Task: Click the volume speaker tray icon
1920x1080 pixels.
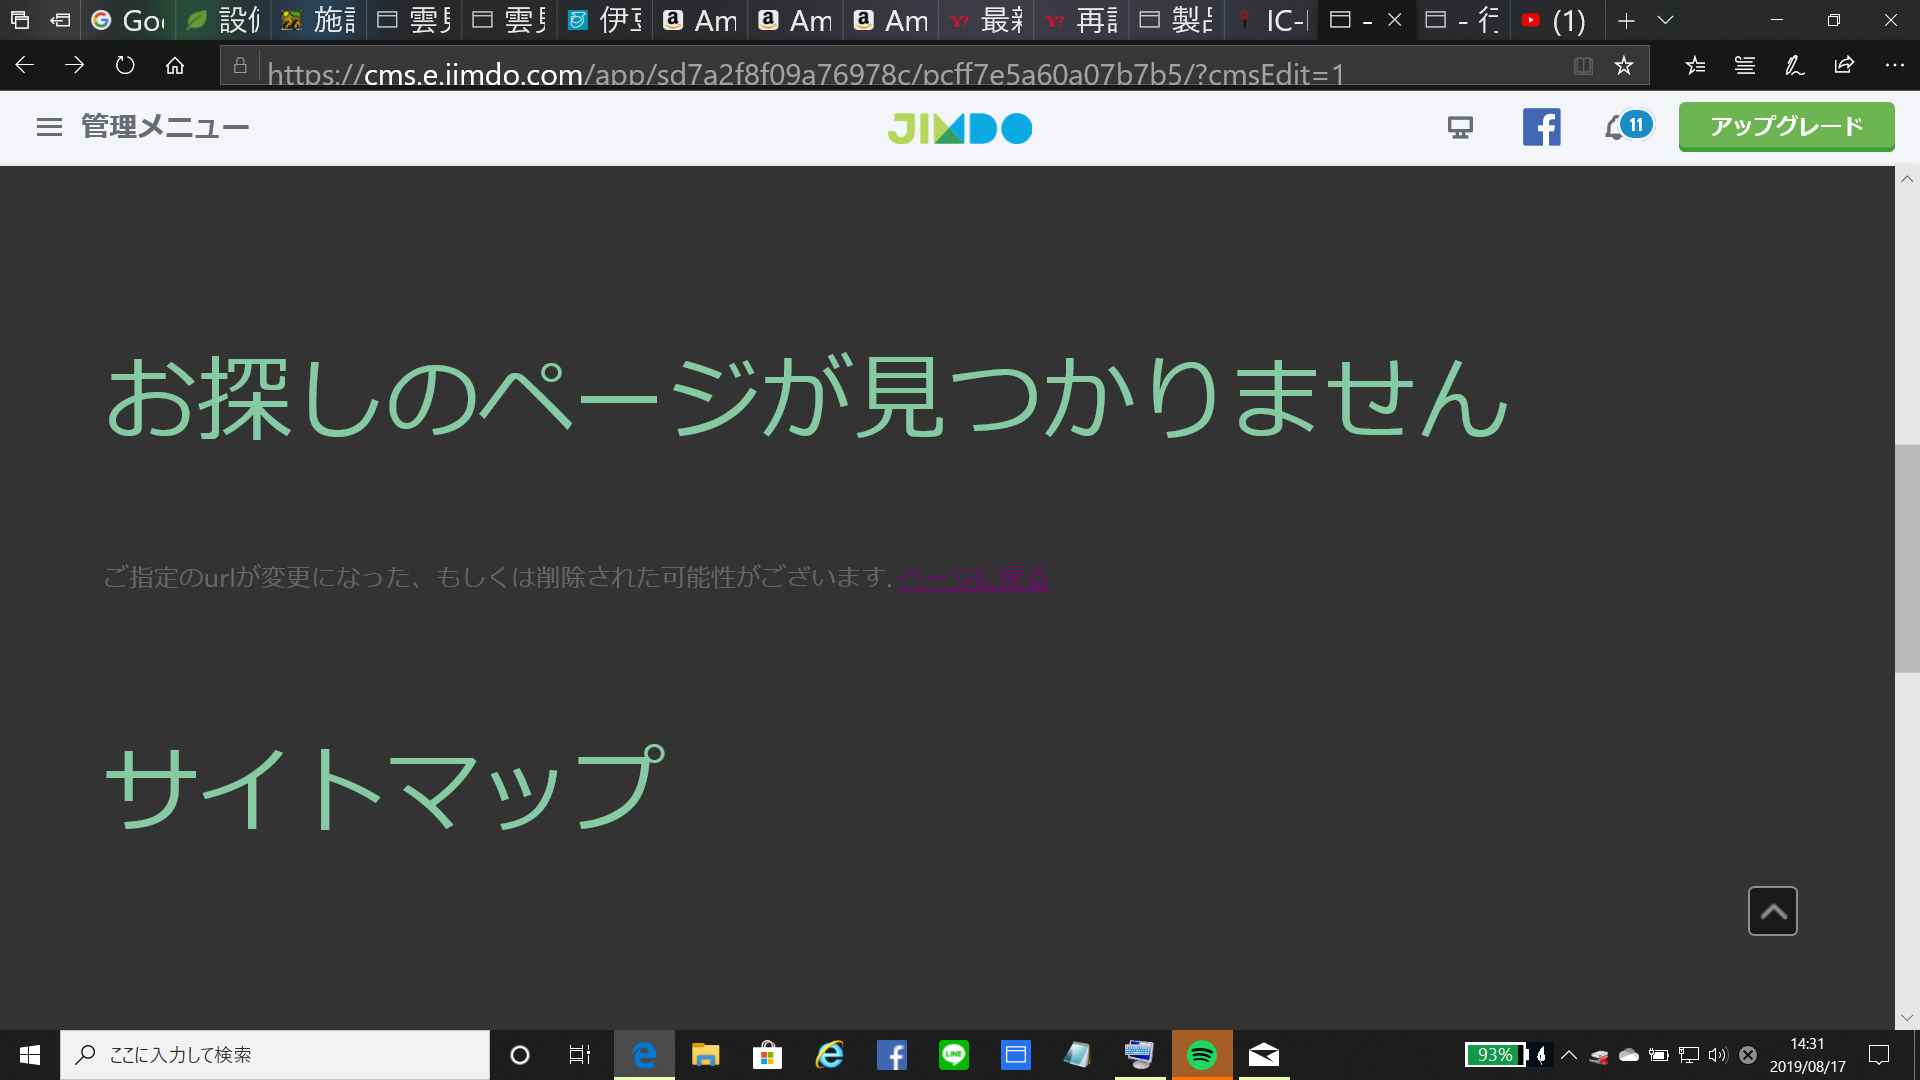Action: click(1718, 1055)
